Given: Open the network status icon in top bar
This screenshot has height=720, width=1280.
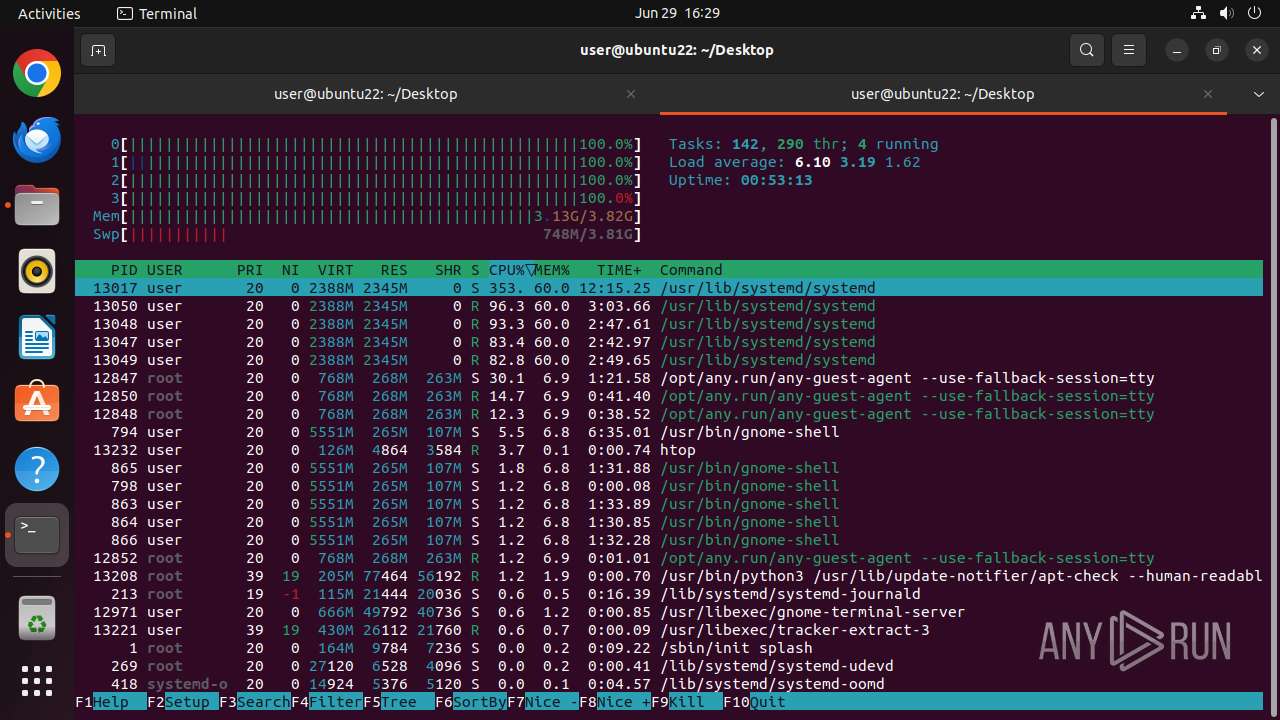Looking at the screenshot, I should [1198, 14].
